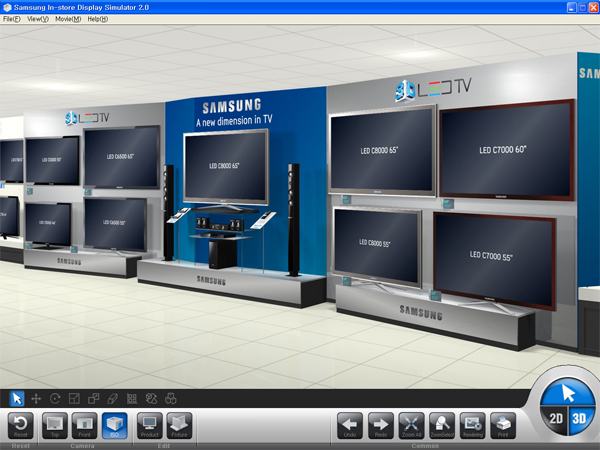Viewport: 600px width, 450px height.
Task: Close the Display Simulator window
Action: pos(593,7)
